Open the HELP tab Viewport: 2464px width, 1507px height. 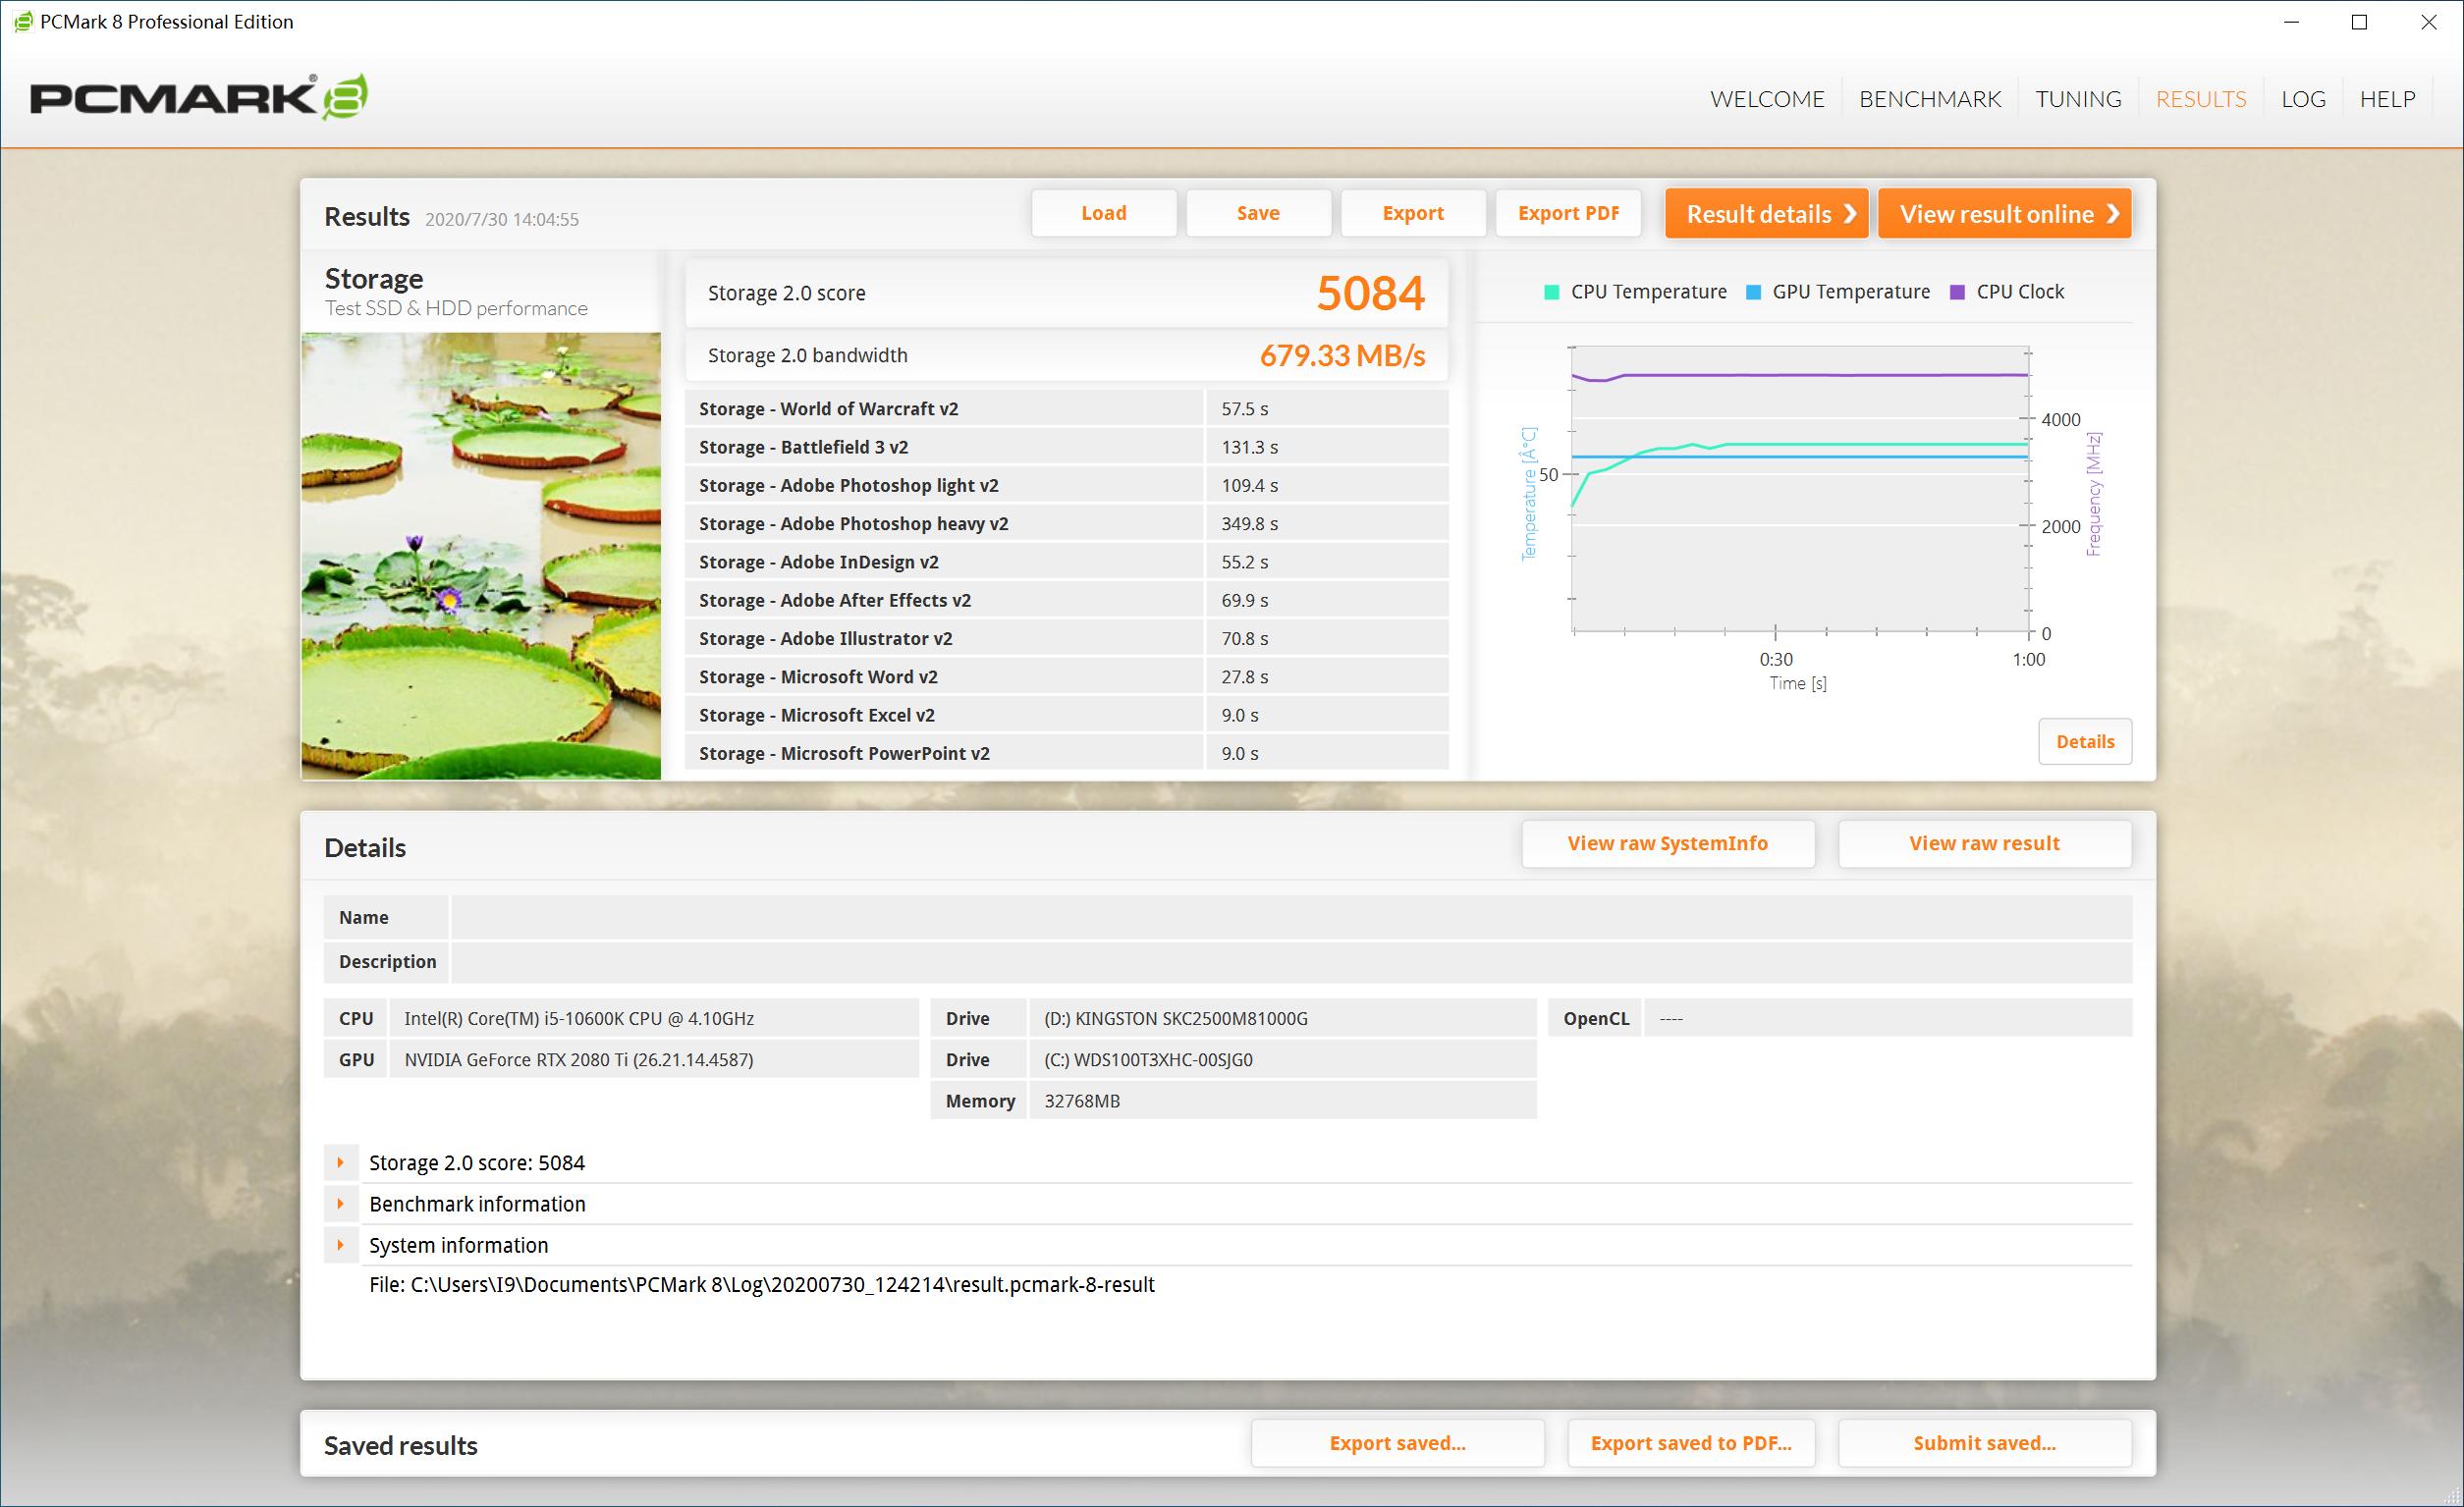[x=2386, y=99]
